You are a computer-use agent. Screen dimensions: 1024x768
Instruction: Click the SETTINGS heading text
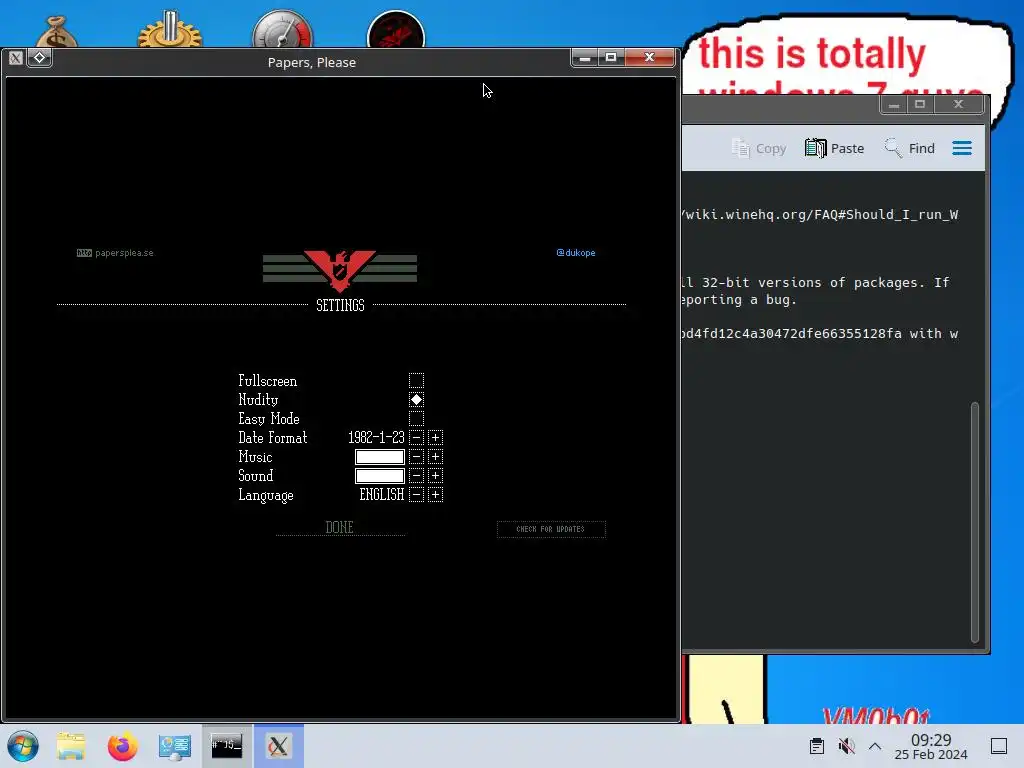point(340,305)
